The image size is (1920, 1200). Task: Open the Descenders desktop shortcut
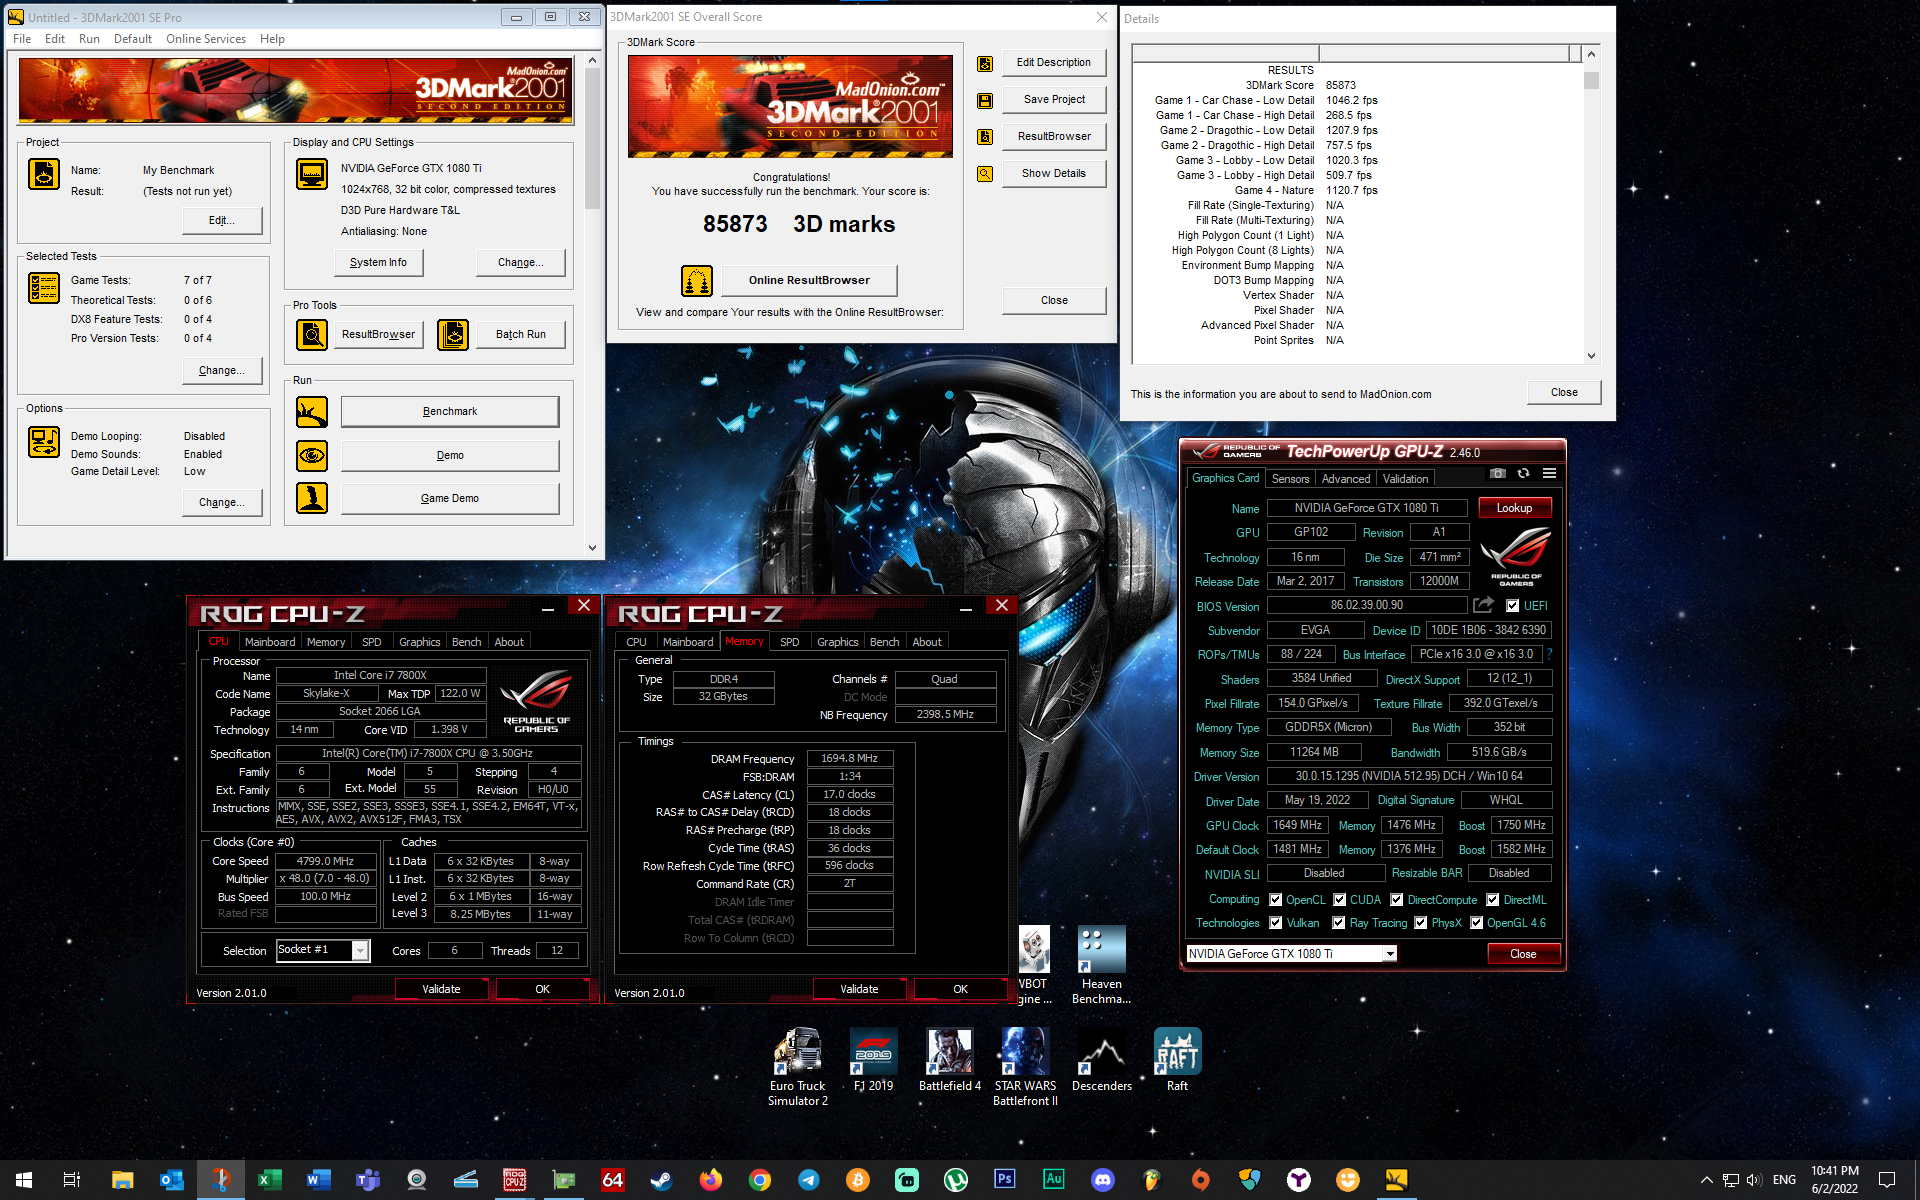pos(1102,1060)
